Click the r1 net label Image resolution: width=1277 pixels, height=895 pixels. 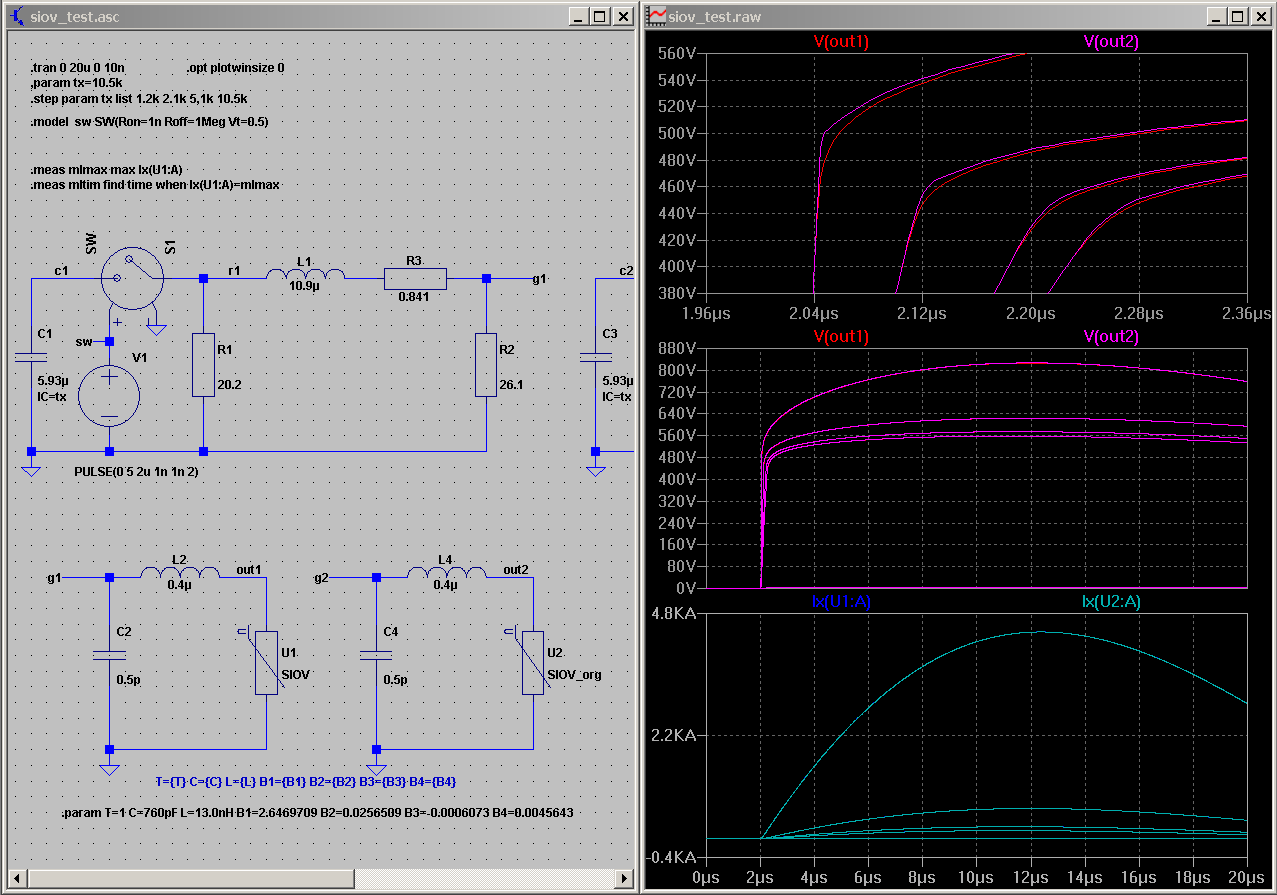(234, 270)
